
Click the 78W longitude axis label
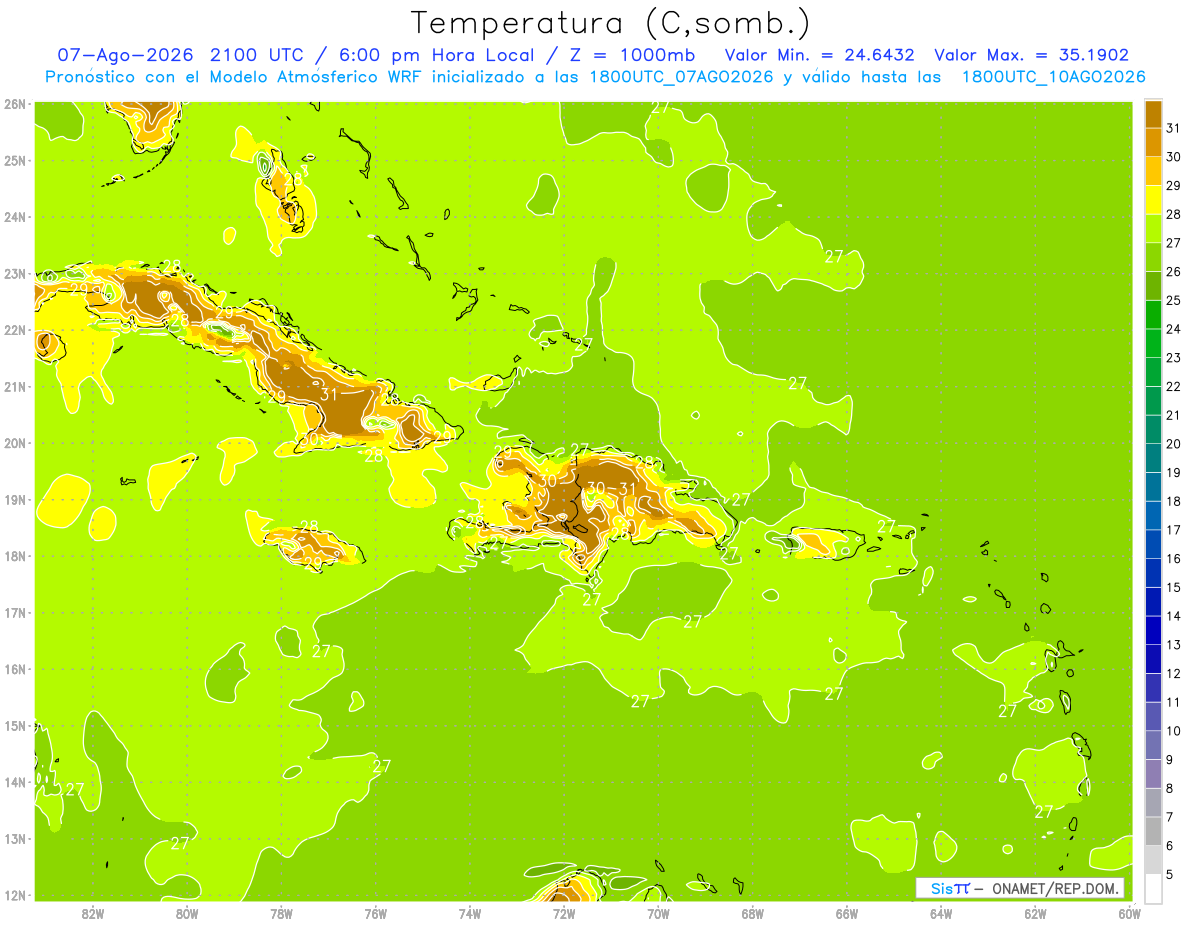click(281, 912)
